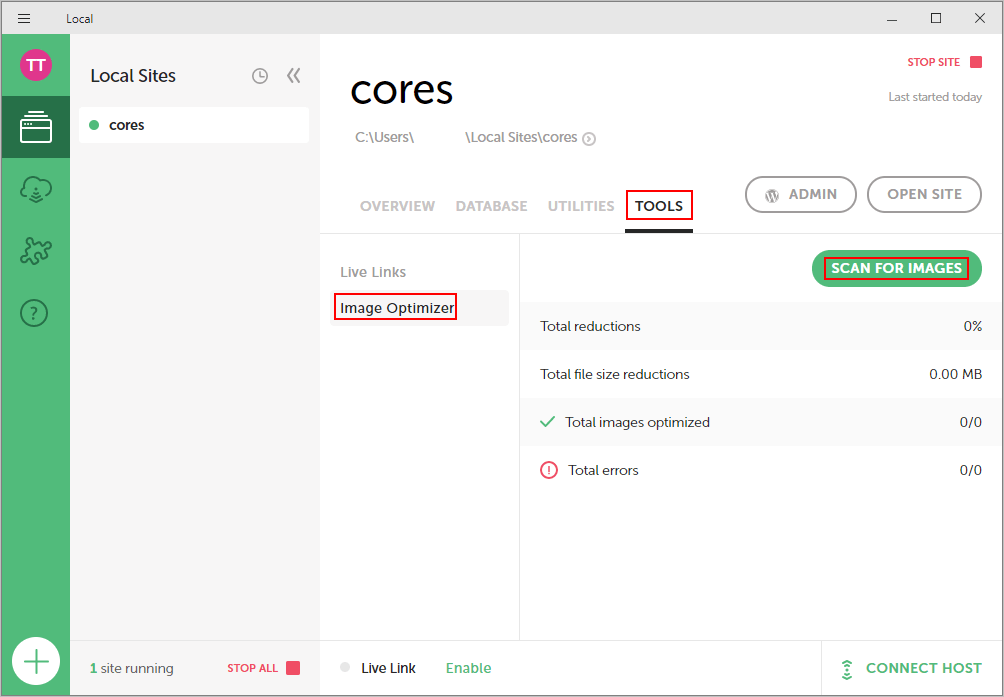Image resolution: width=1004 pixels, height=697 pixels.
Task: Click the Live Link status dot
Action: coord(345,668)
